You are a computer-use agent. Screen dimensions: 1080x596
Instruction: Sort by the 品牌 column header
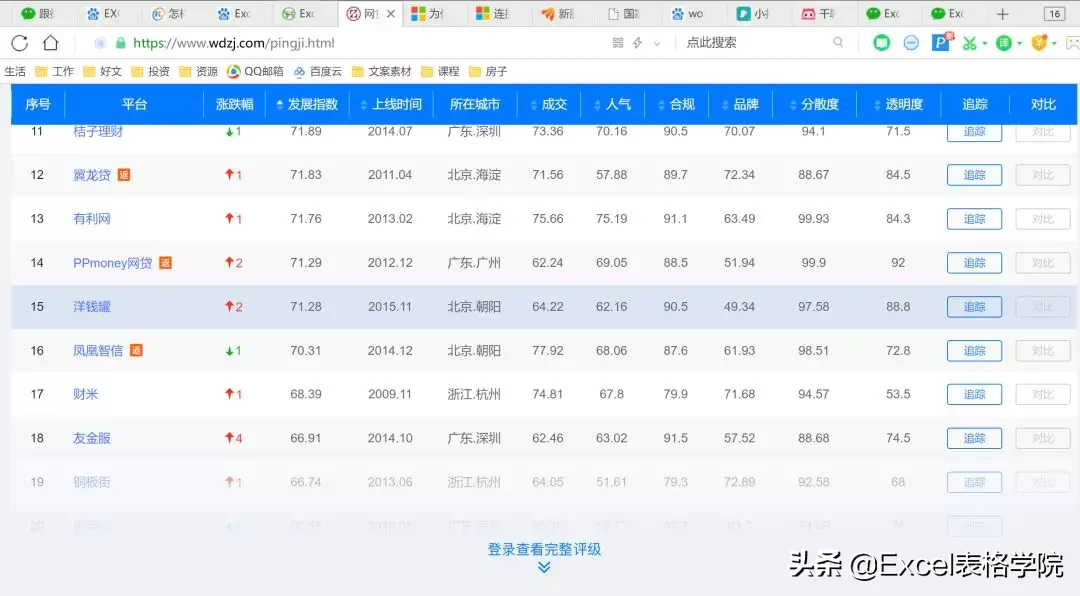pos(740,104)
